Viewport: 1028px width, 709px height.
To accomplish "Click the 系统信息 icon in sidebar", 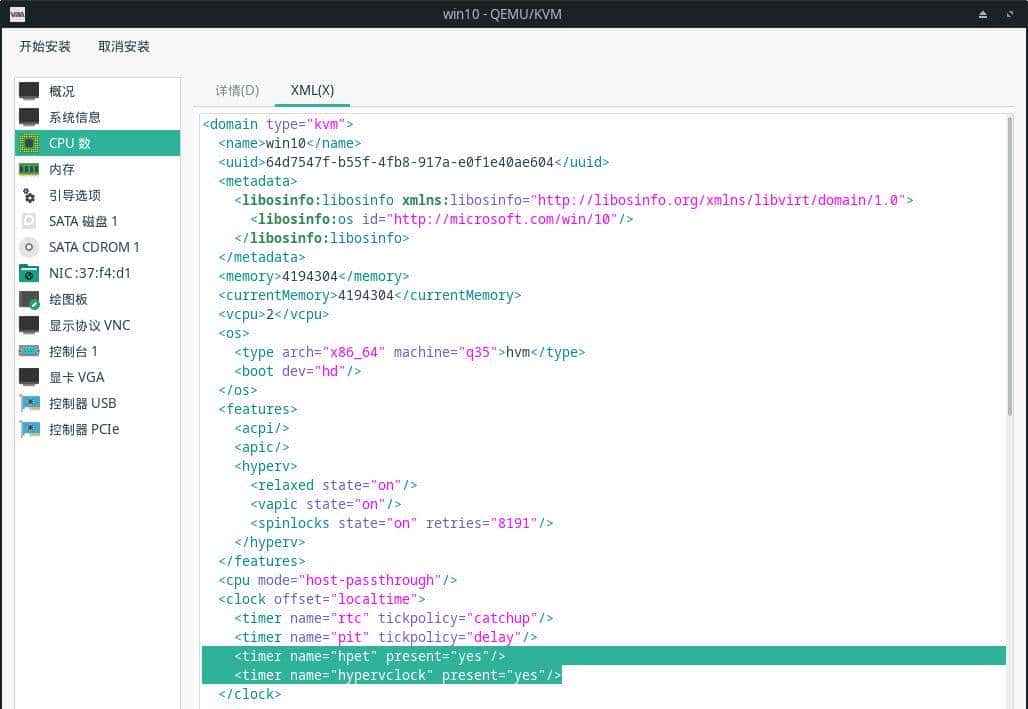I will point(29,117).
